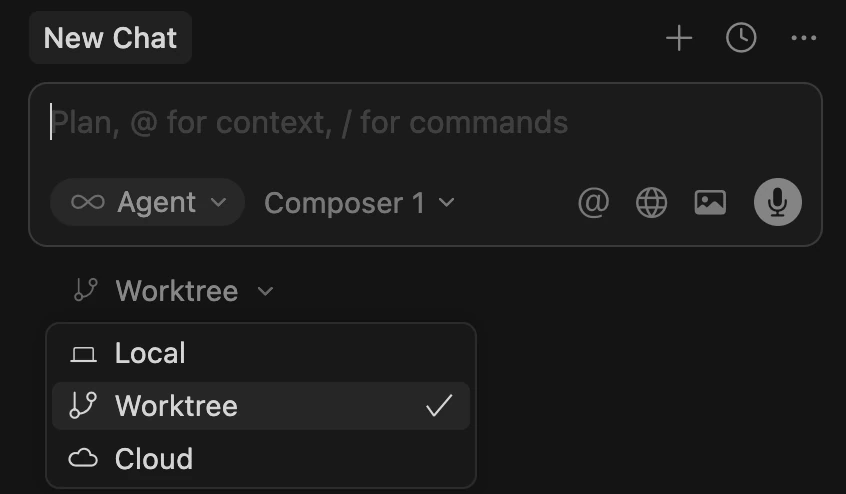The image size is (846, 494).
Task: Focus the chat prompt input field
Action: pyautogui.click(x=400, y=123)
